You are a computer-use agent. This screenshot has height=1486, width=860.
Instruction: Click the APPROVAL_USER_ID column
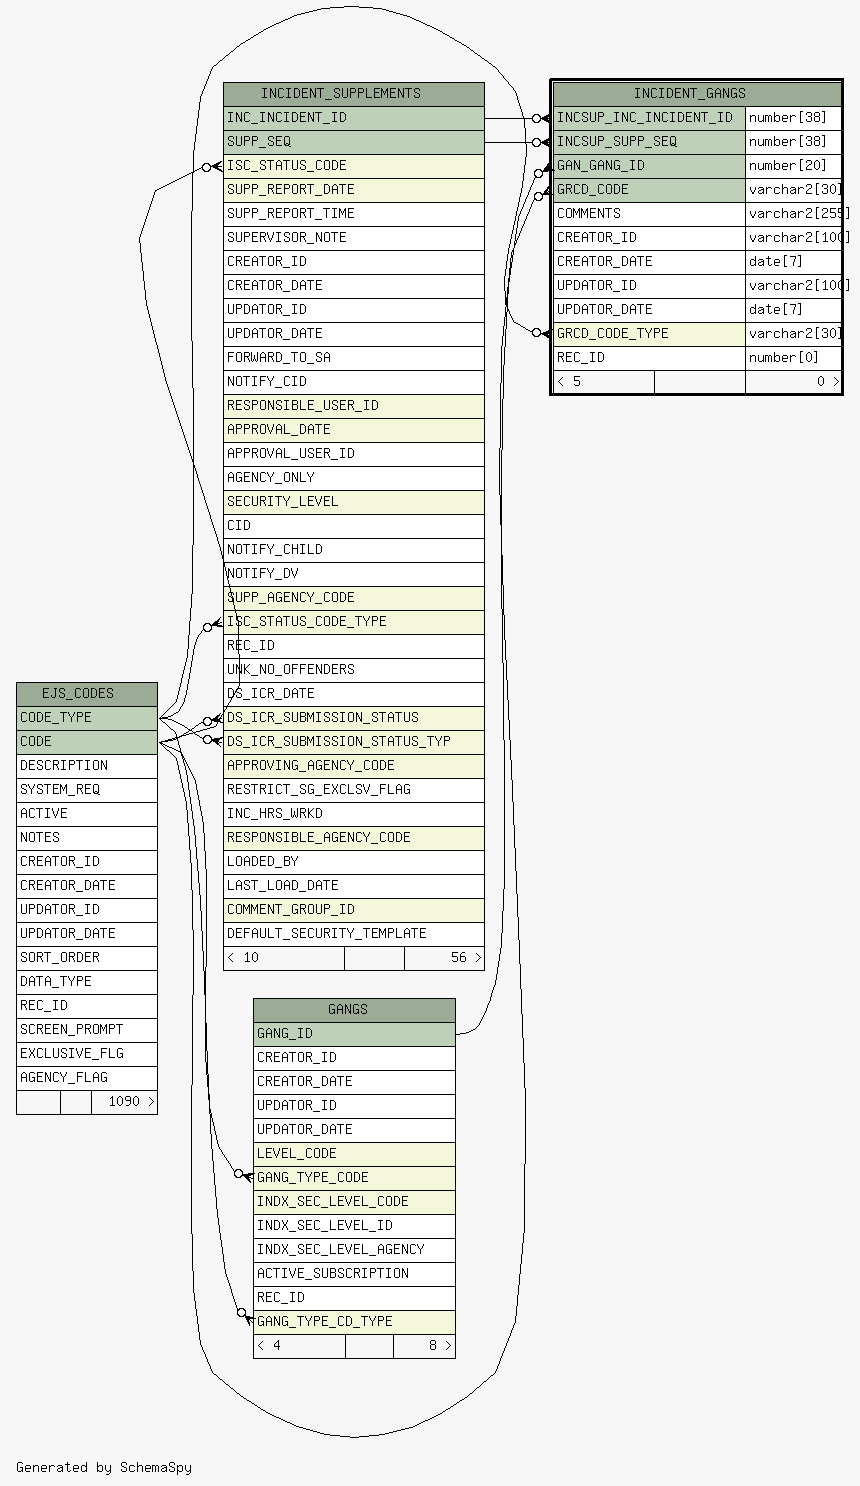(x=354, y=454)
